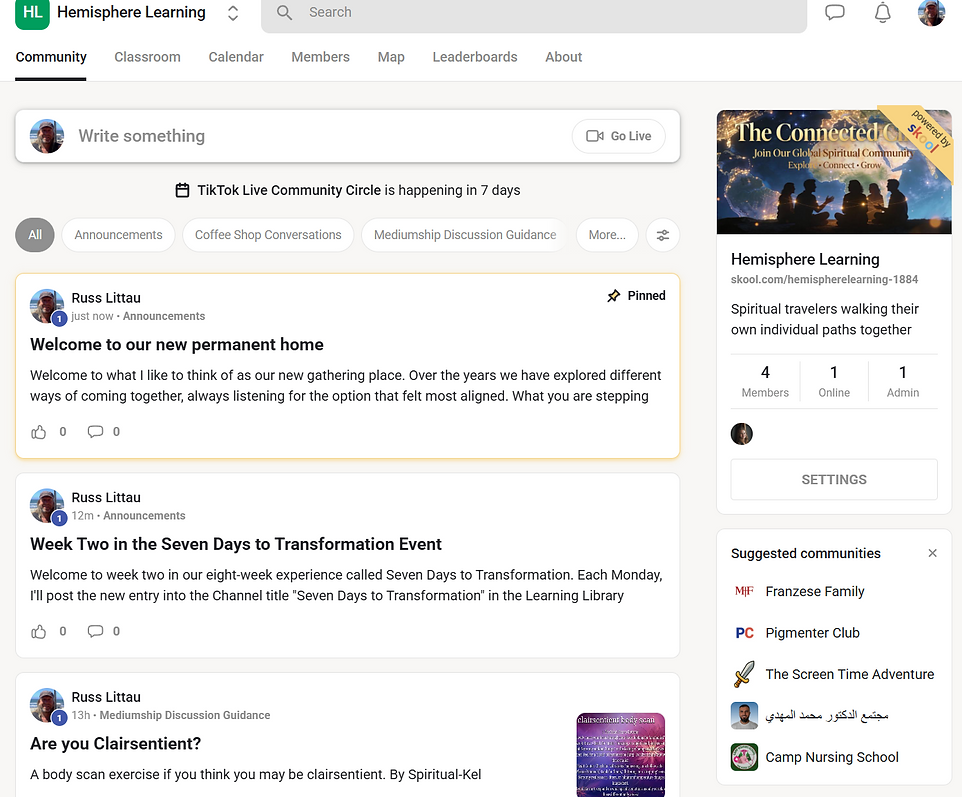Screen dimensions: 962x797
Task: Open the Leaderboards tab
Action: (475, 57)
